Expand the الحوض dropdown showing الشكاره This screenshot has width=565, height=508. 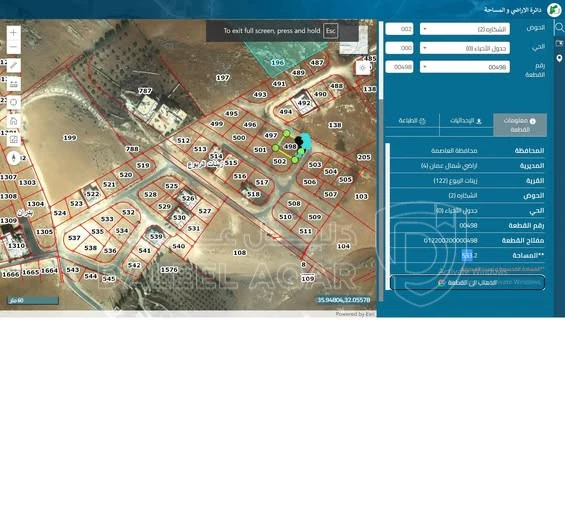[465, 29]
